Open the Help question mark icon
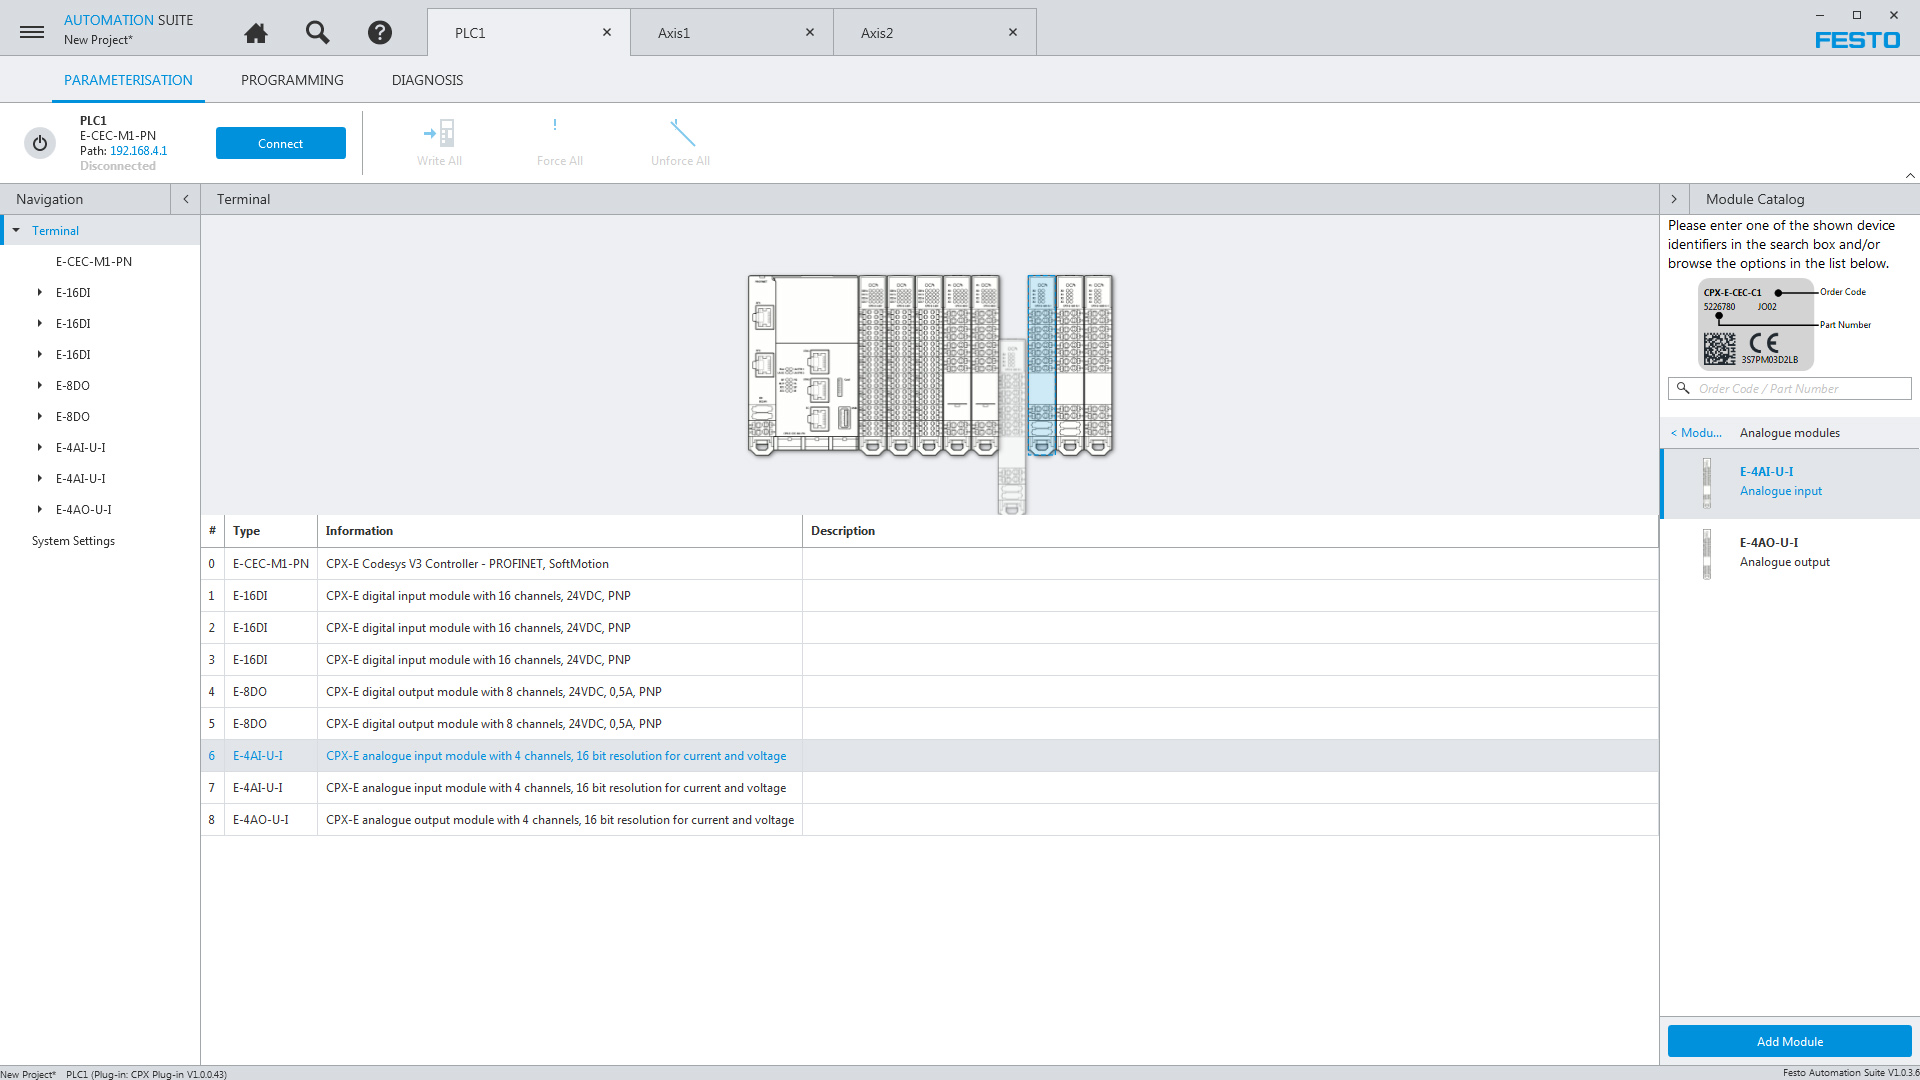The width and height of the screenshot is (1920, 1080). [379, 33]
